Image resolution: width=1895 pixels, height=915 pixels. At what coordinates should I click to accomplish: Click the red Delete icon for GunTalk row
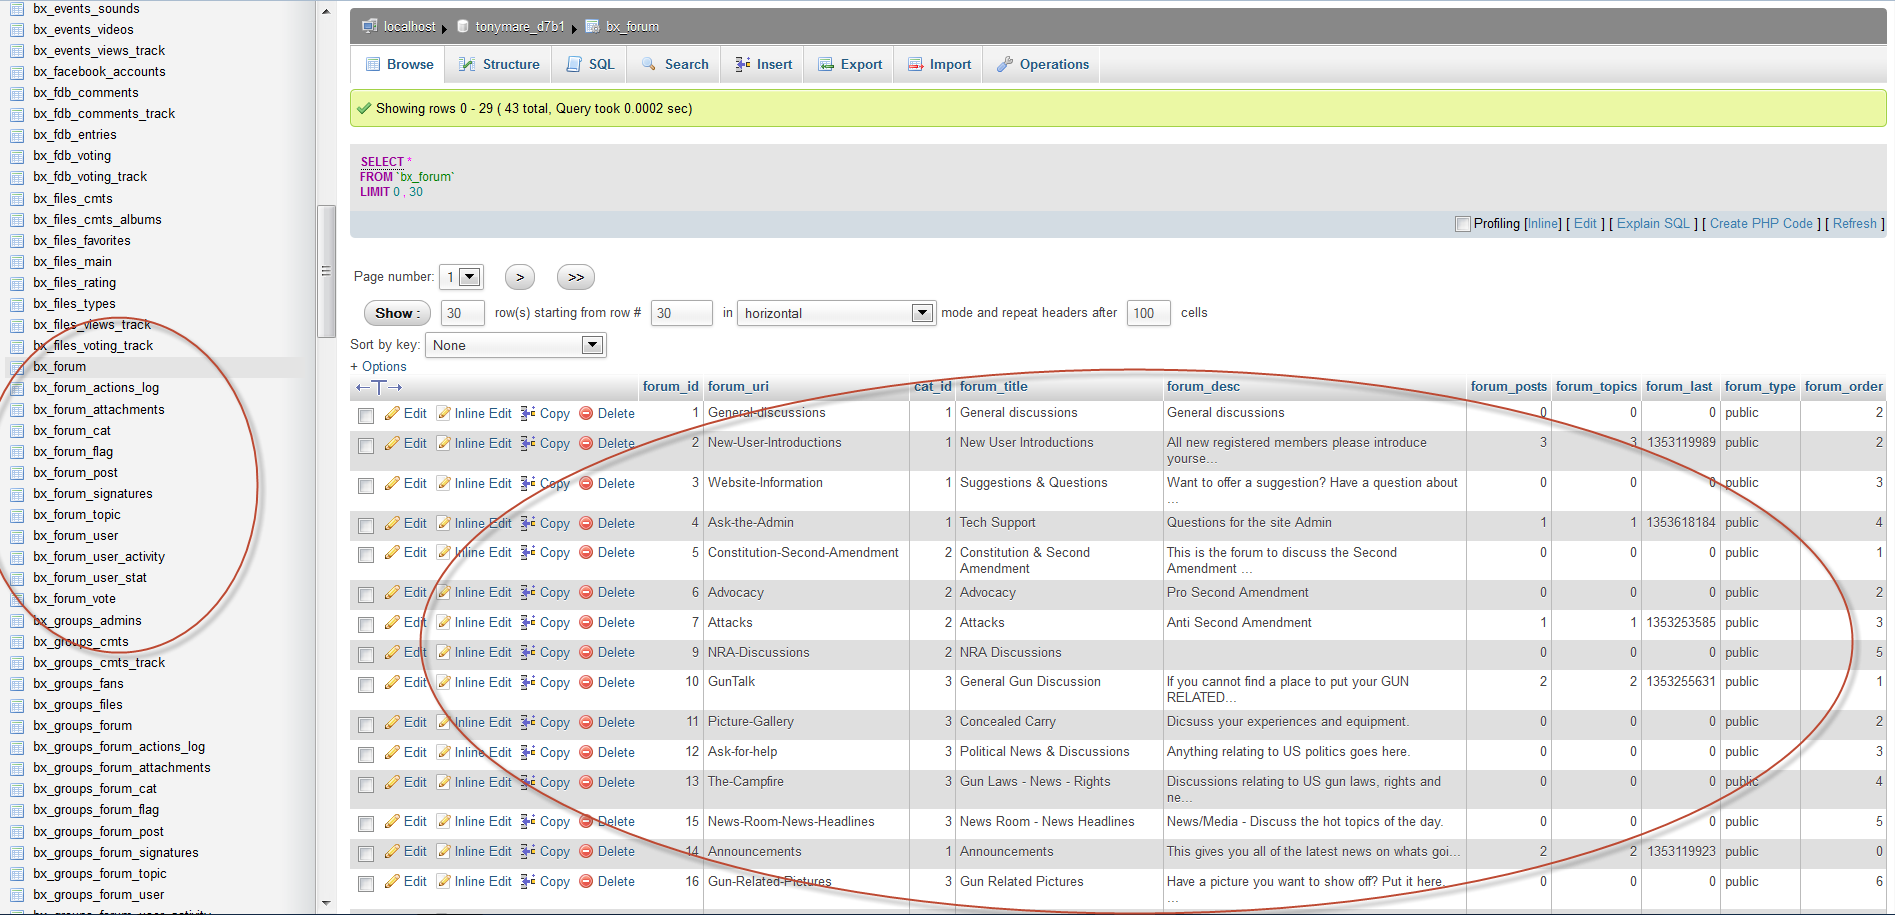pos(586,683)
